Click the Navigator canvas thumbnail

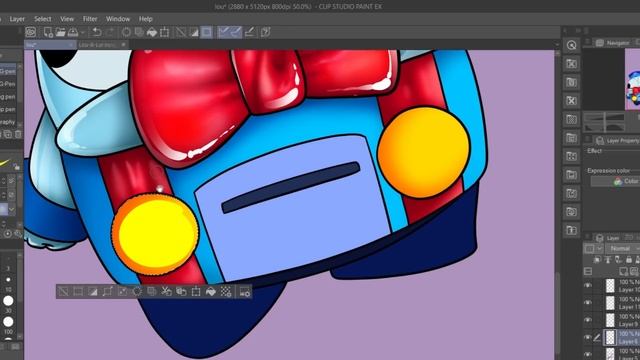tap(632, 79)
